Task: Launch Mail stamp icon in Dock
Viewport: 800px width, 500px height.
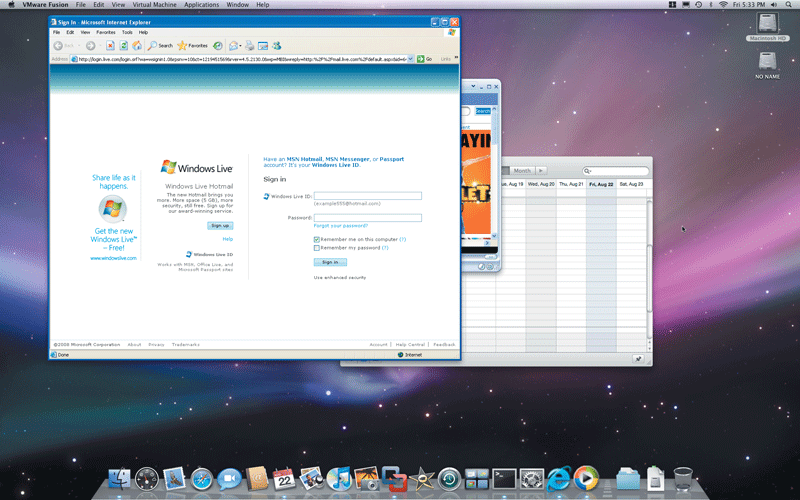Action: coord(174,479)
